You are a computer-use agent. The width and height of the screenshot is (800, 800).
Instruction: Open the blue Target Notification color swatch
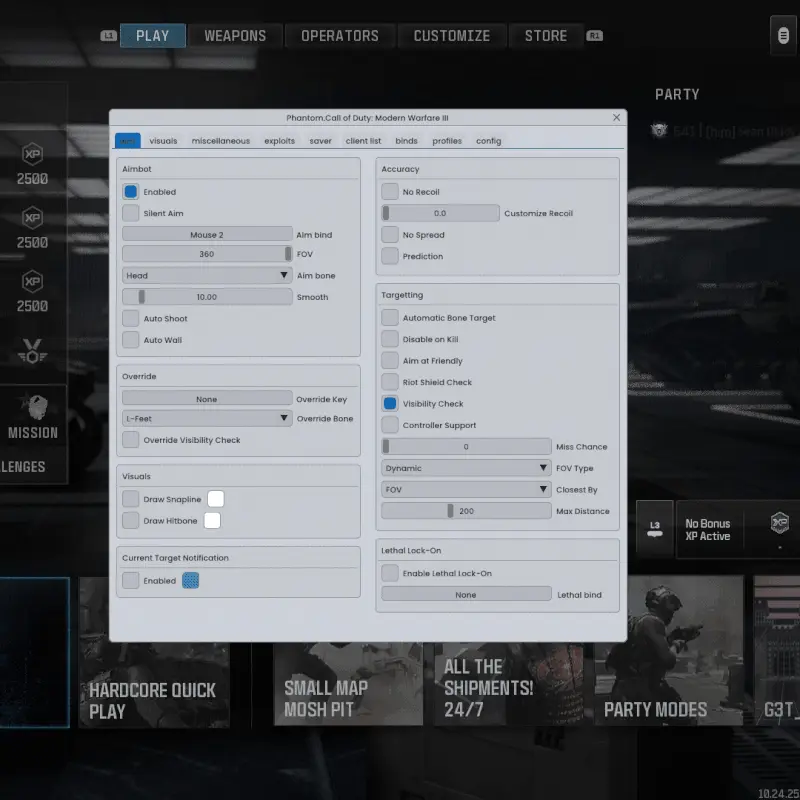point(190,581)
